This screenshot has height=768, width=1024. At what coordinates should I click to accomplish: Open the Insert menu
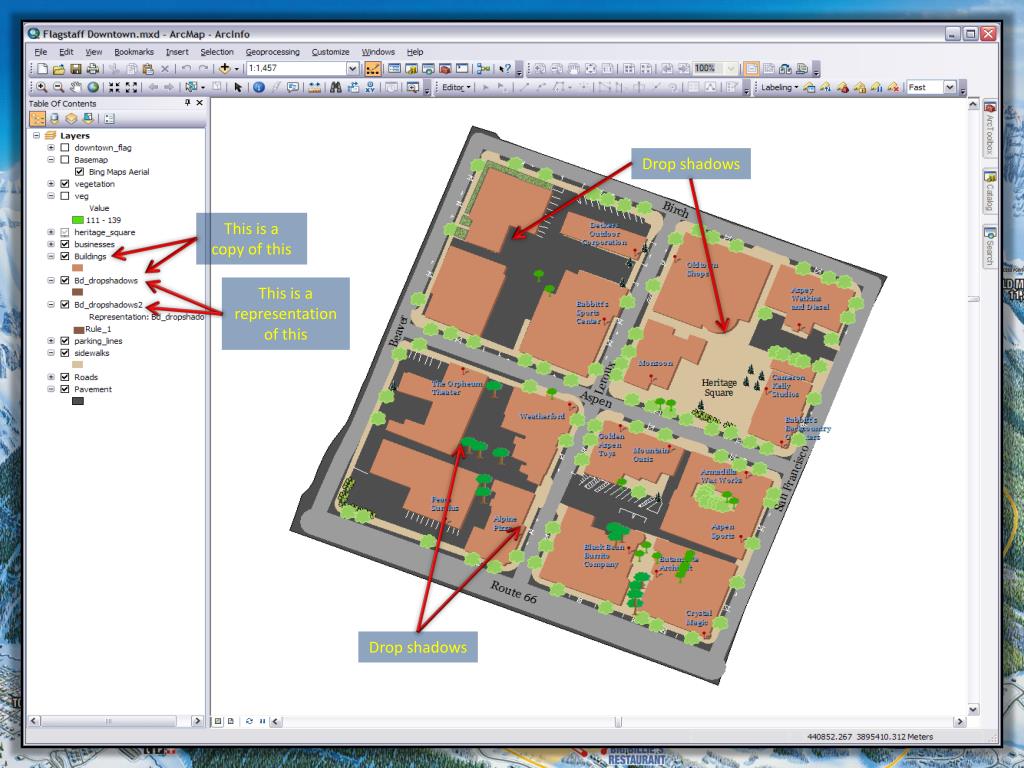(x=177, y=52)
